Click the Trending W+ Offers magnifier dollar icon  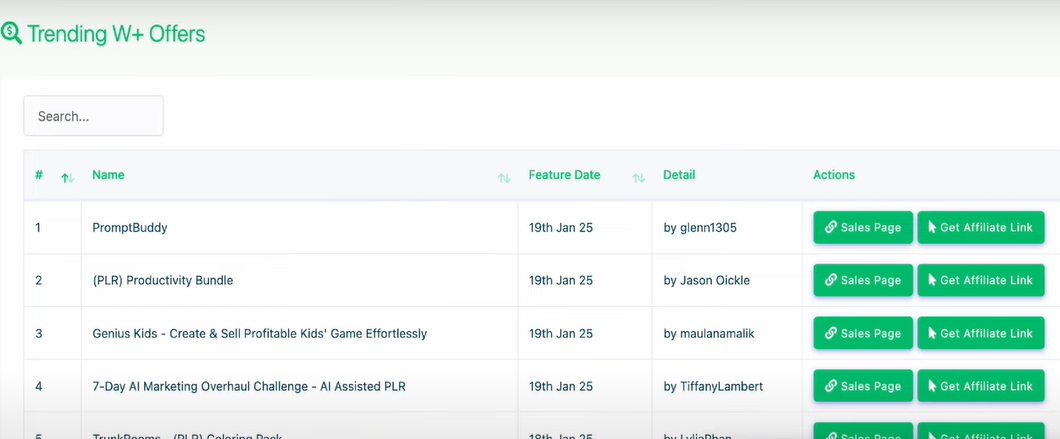coord(11,33)
